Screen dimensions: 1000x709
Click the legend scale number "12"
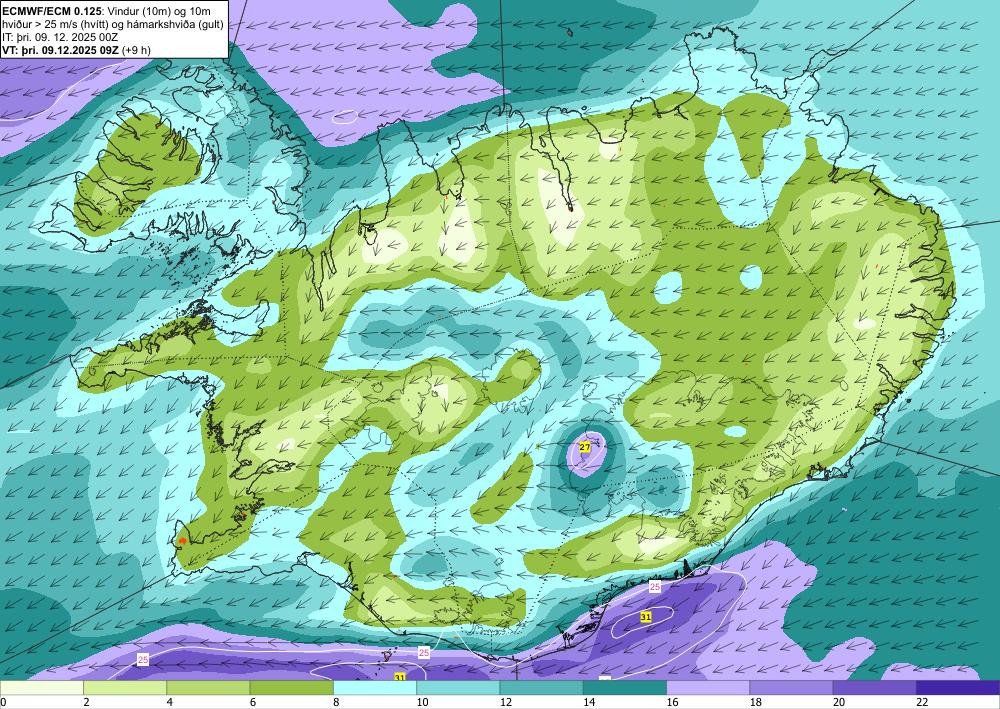point(505,702)
